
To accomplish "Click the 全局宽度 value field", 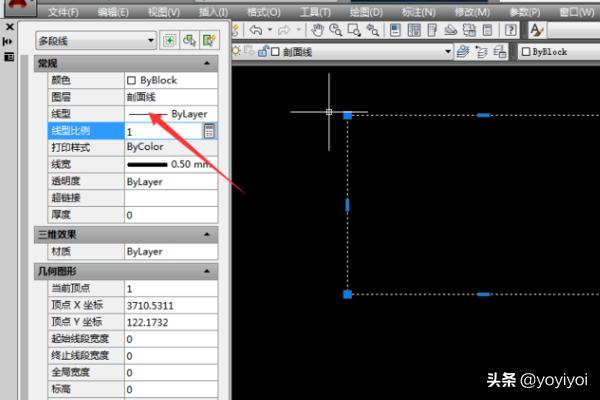I will 171,372.
